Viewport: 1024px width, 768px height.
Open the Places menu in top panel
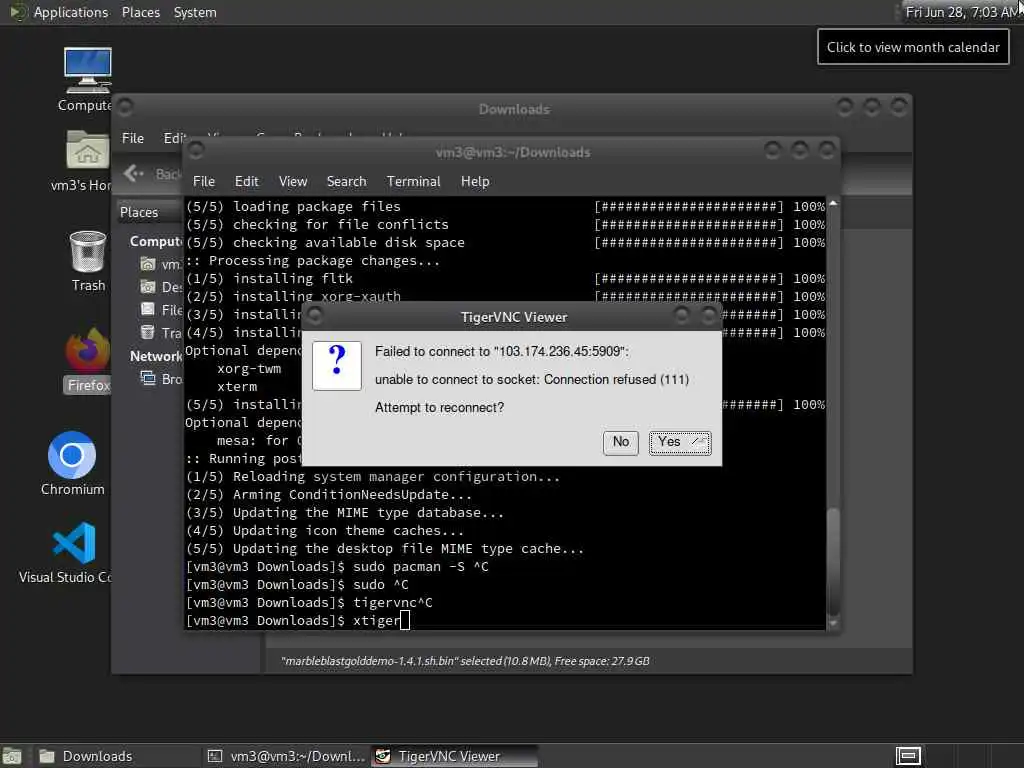(x=140, y=12)
